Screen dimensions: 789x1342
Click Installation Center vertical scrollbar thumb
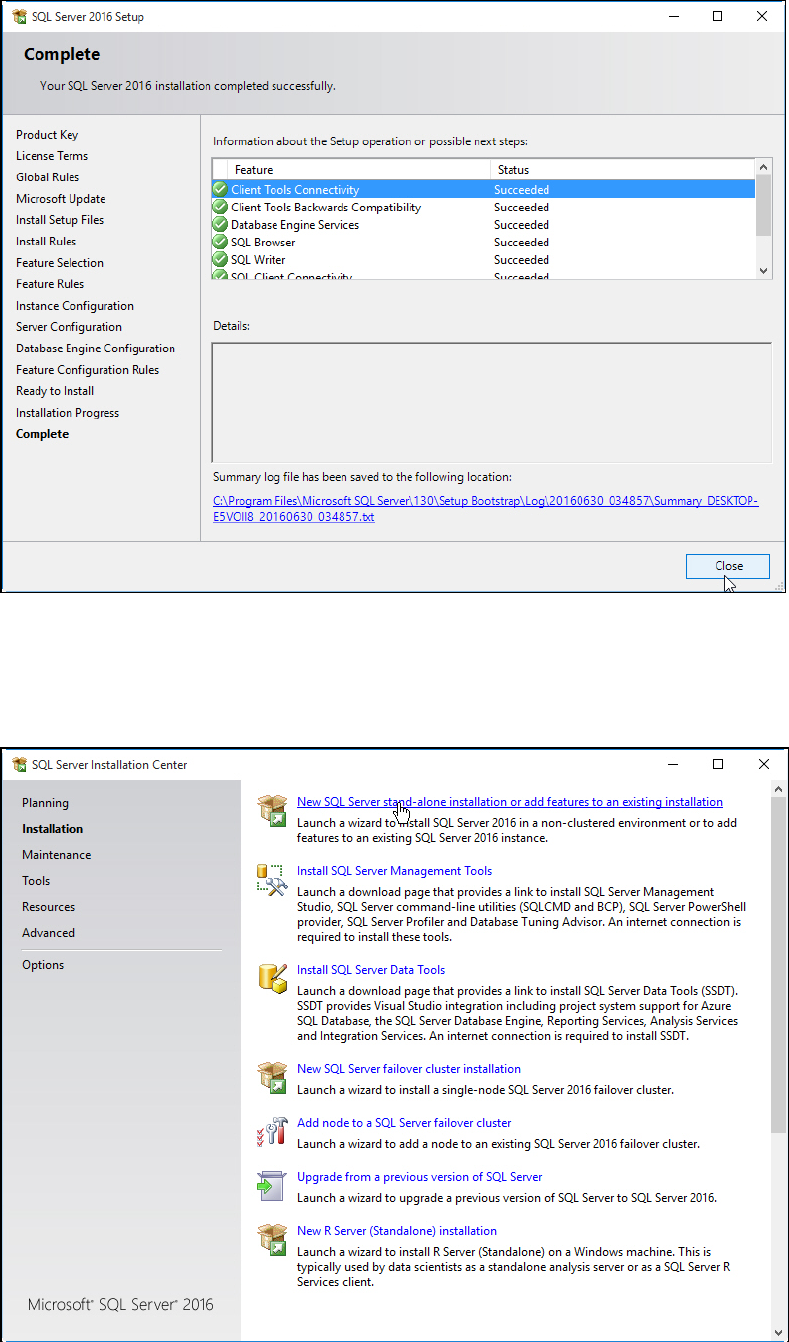click(x=779, y=964)
